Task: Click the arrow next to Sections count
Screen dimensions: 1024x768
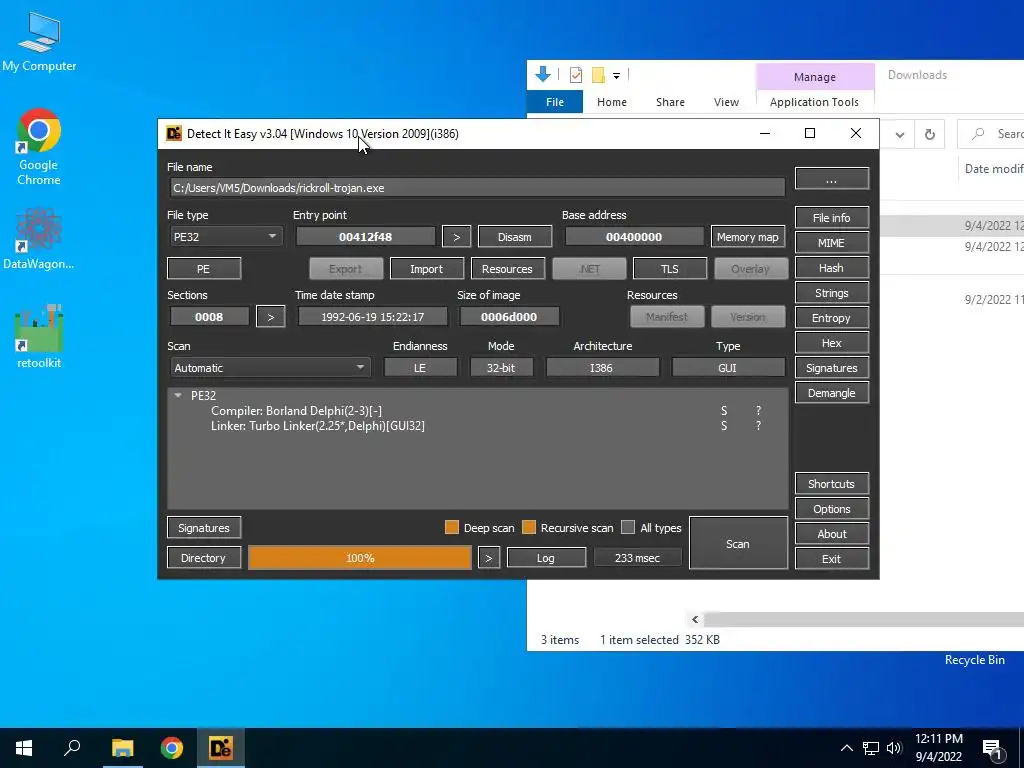Action: pos(270,317)
